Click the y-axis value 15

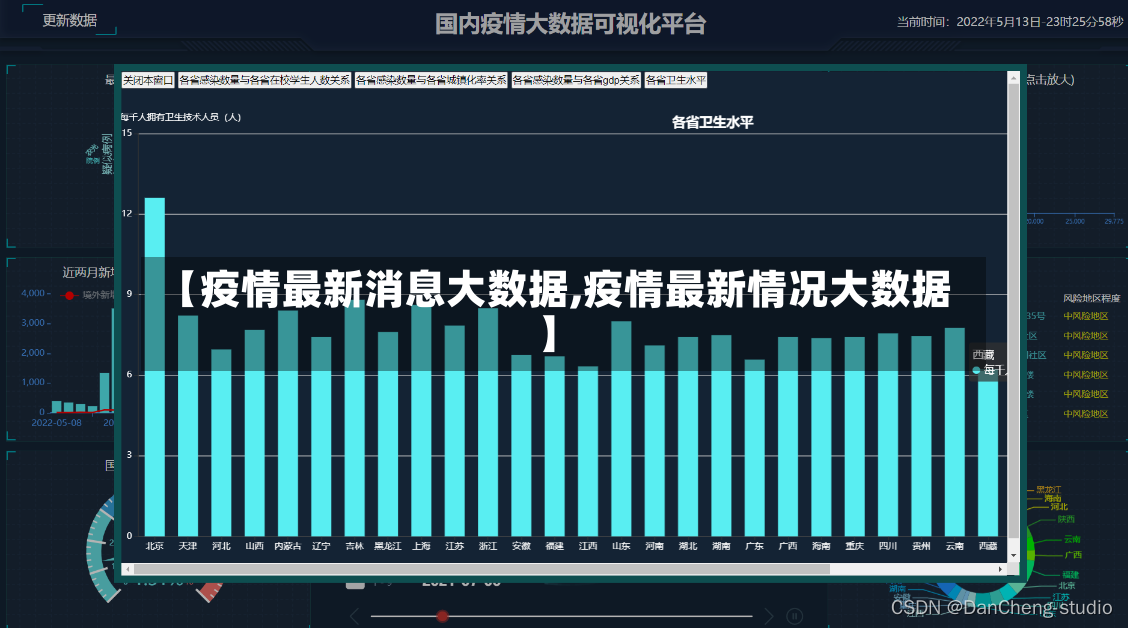pos(127,133)
